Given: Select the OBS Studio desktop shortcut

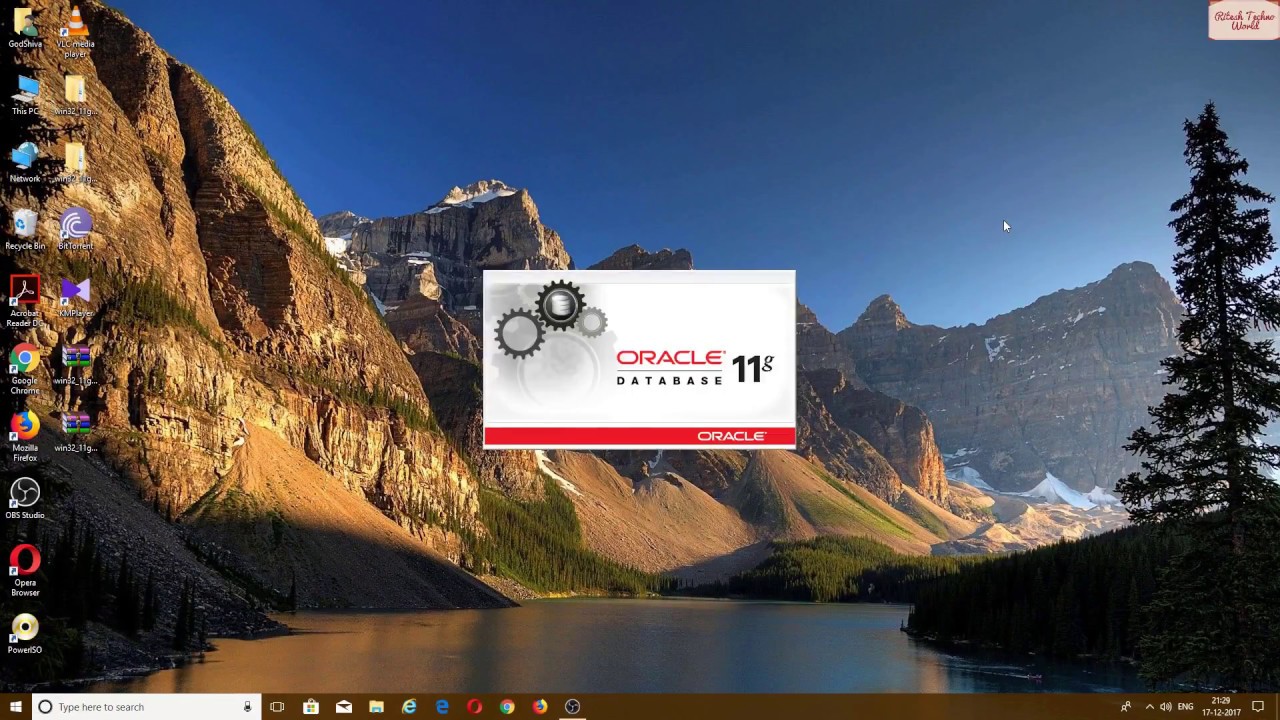Looking at the screenshot, I should pos(25,499).
